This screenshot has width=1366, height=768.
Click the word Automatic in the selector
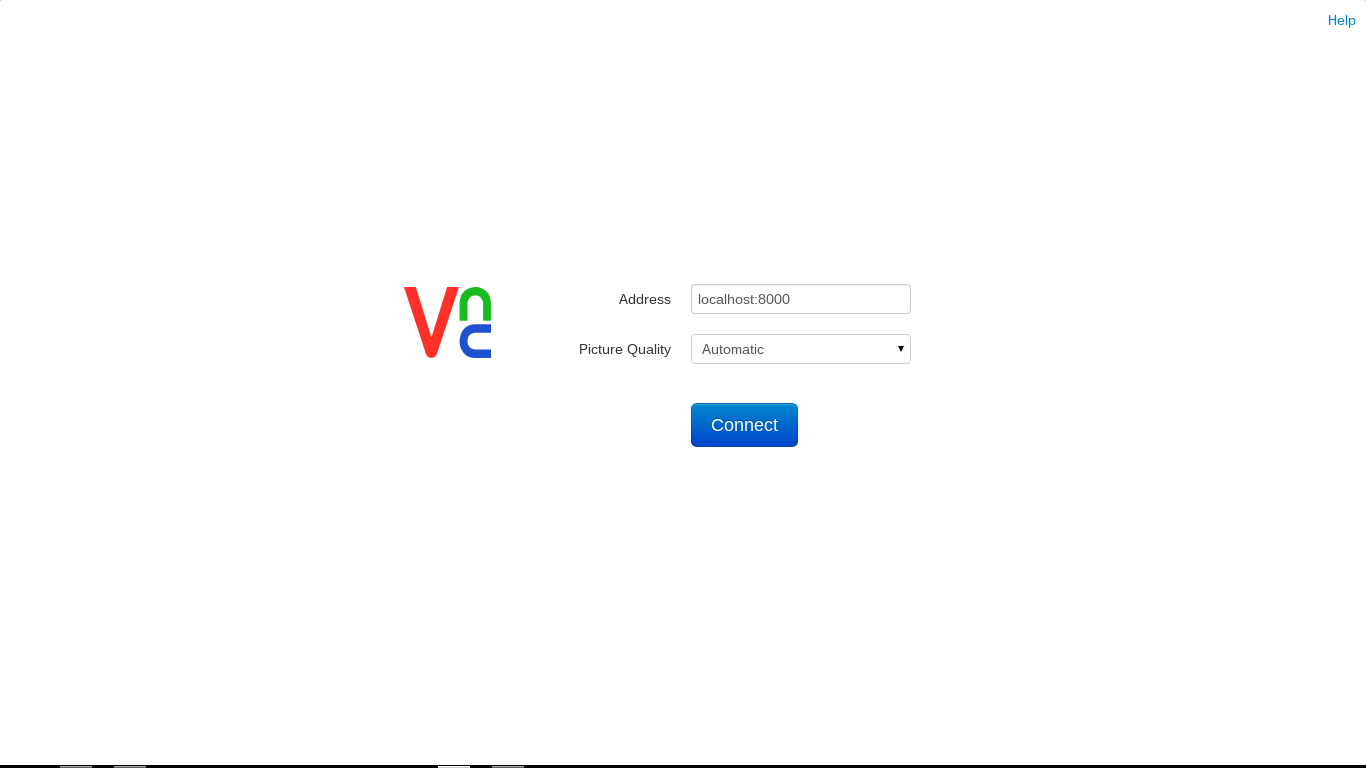[x=733, y=349]
